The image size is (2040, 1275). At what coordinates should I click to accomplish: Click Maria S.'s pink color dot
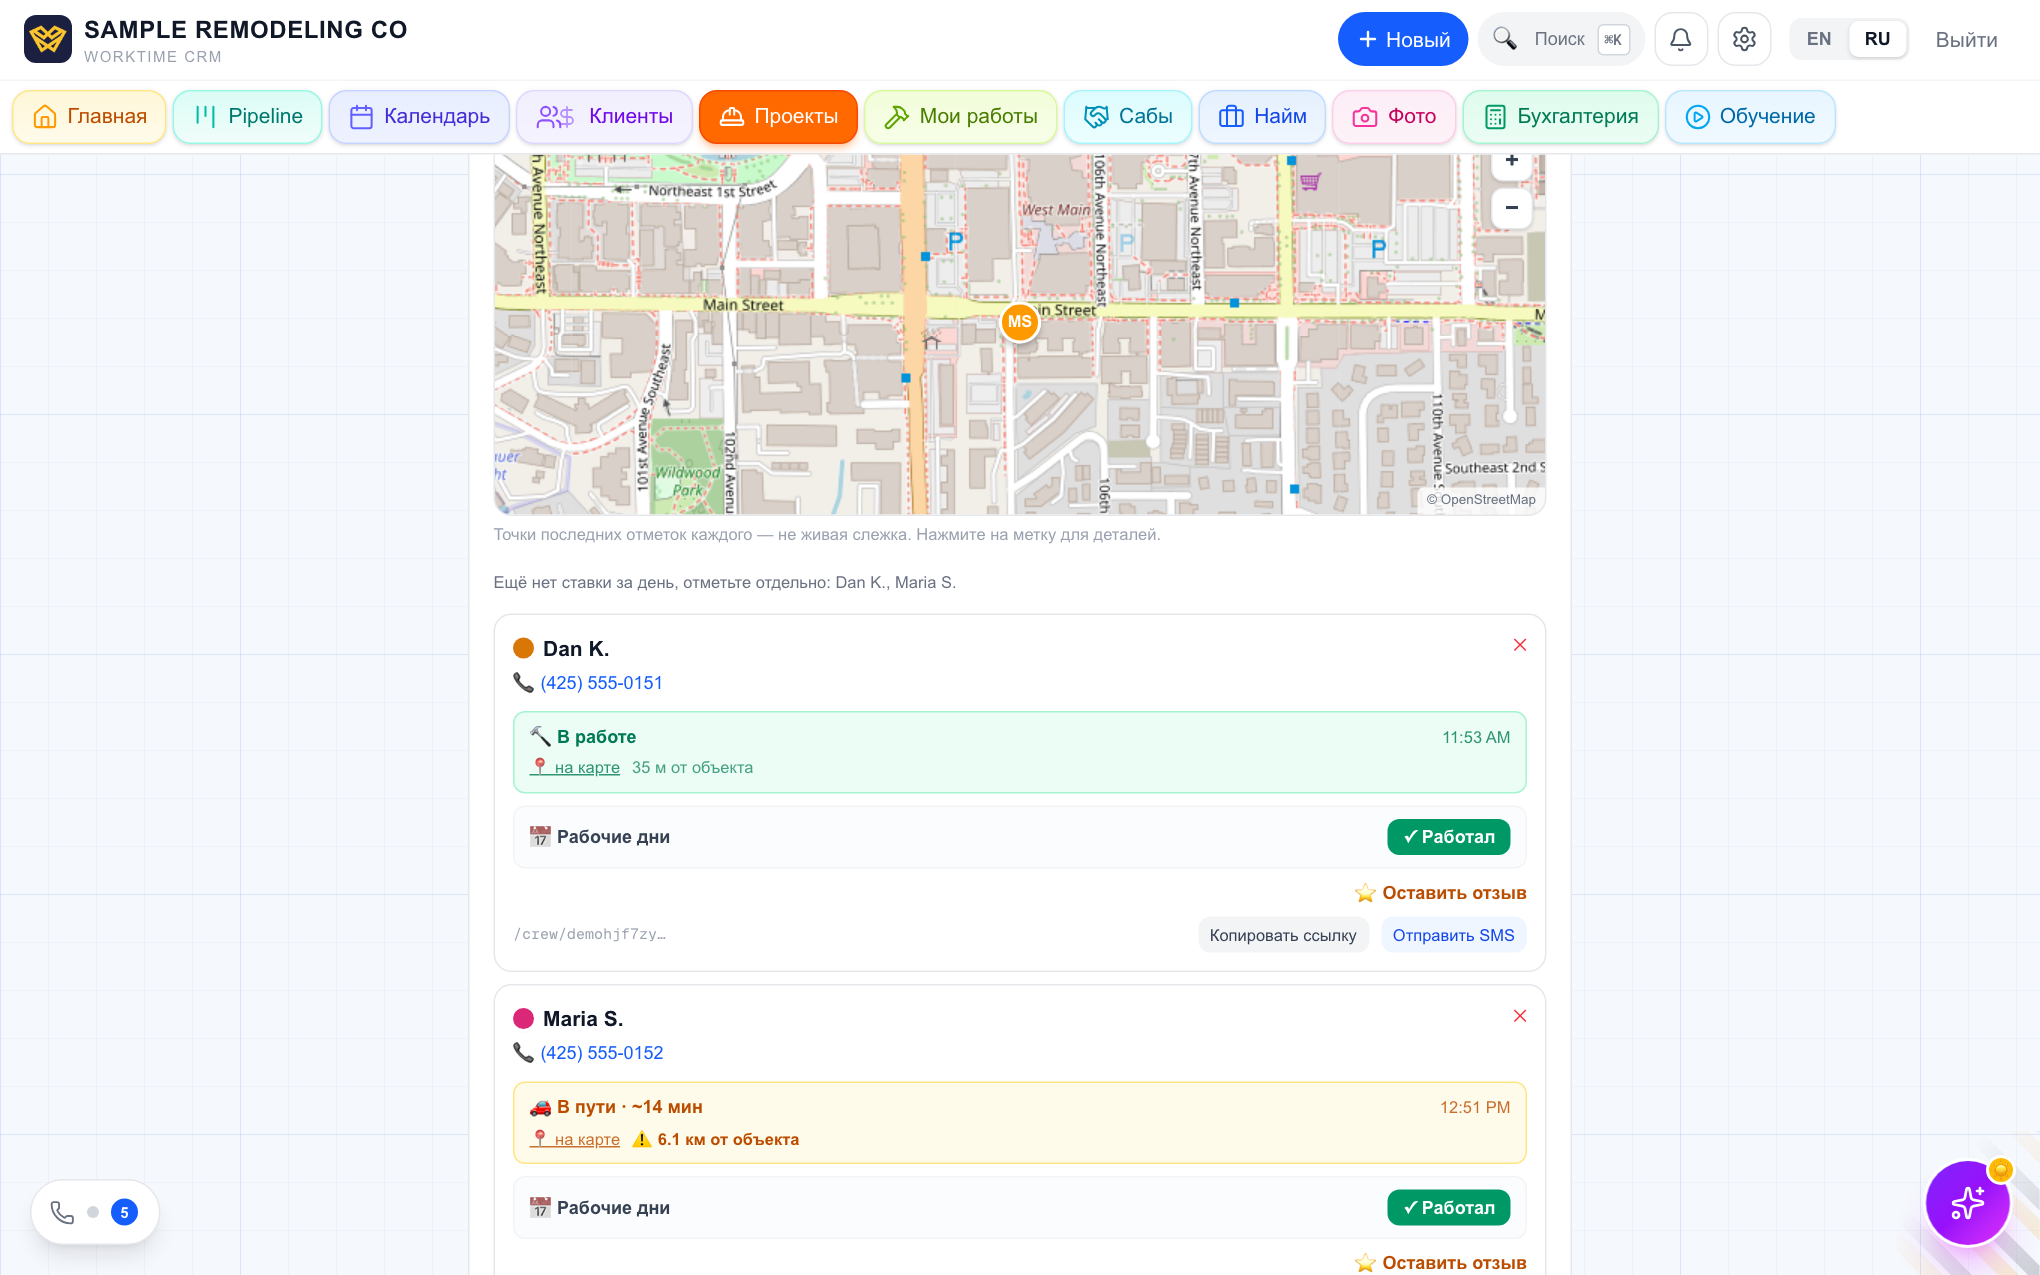point(523,1018)
